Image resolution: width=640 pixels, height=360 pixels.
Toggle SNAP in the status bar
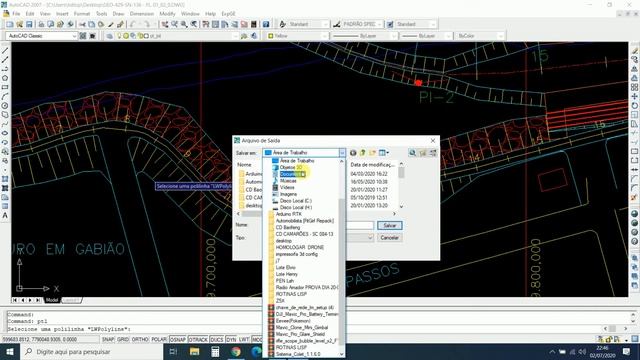click(x=108, y=340)
